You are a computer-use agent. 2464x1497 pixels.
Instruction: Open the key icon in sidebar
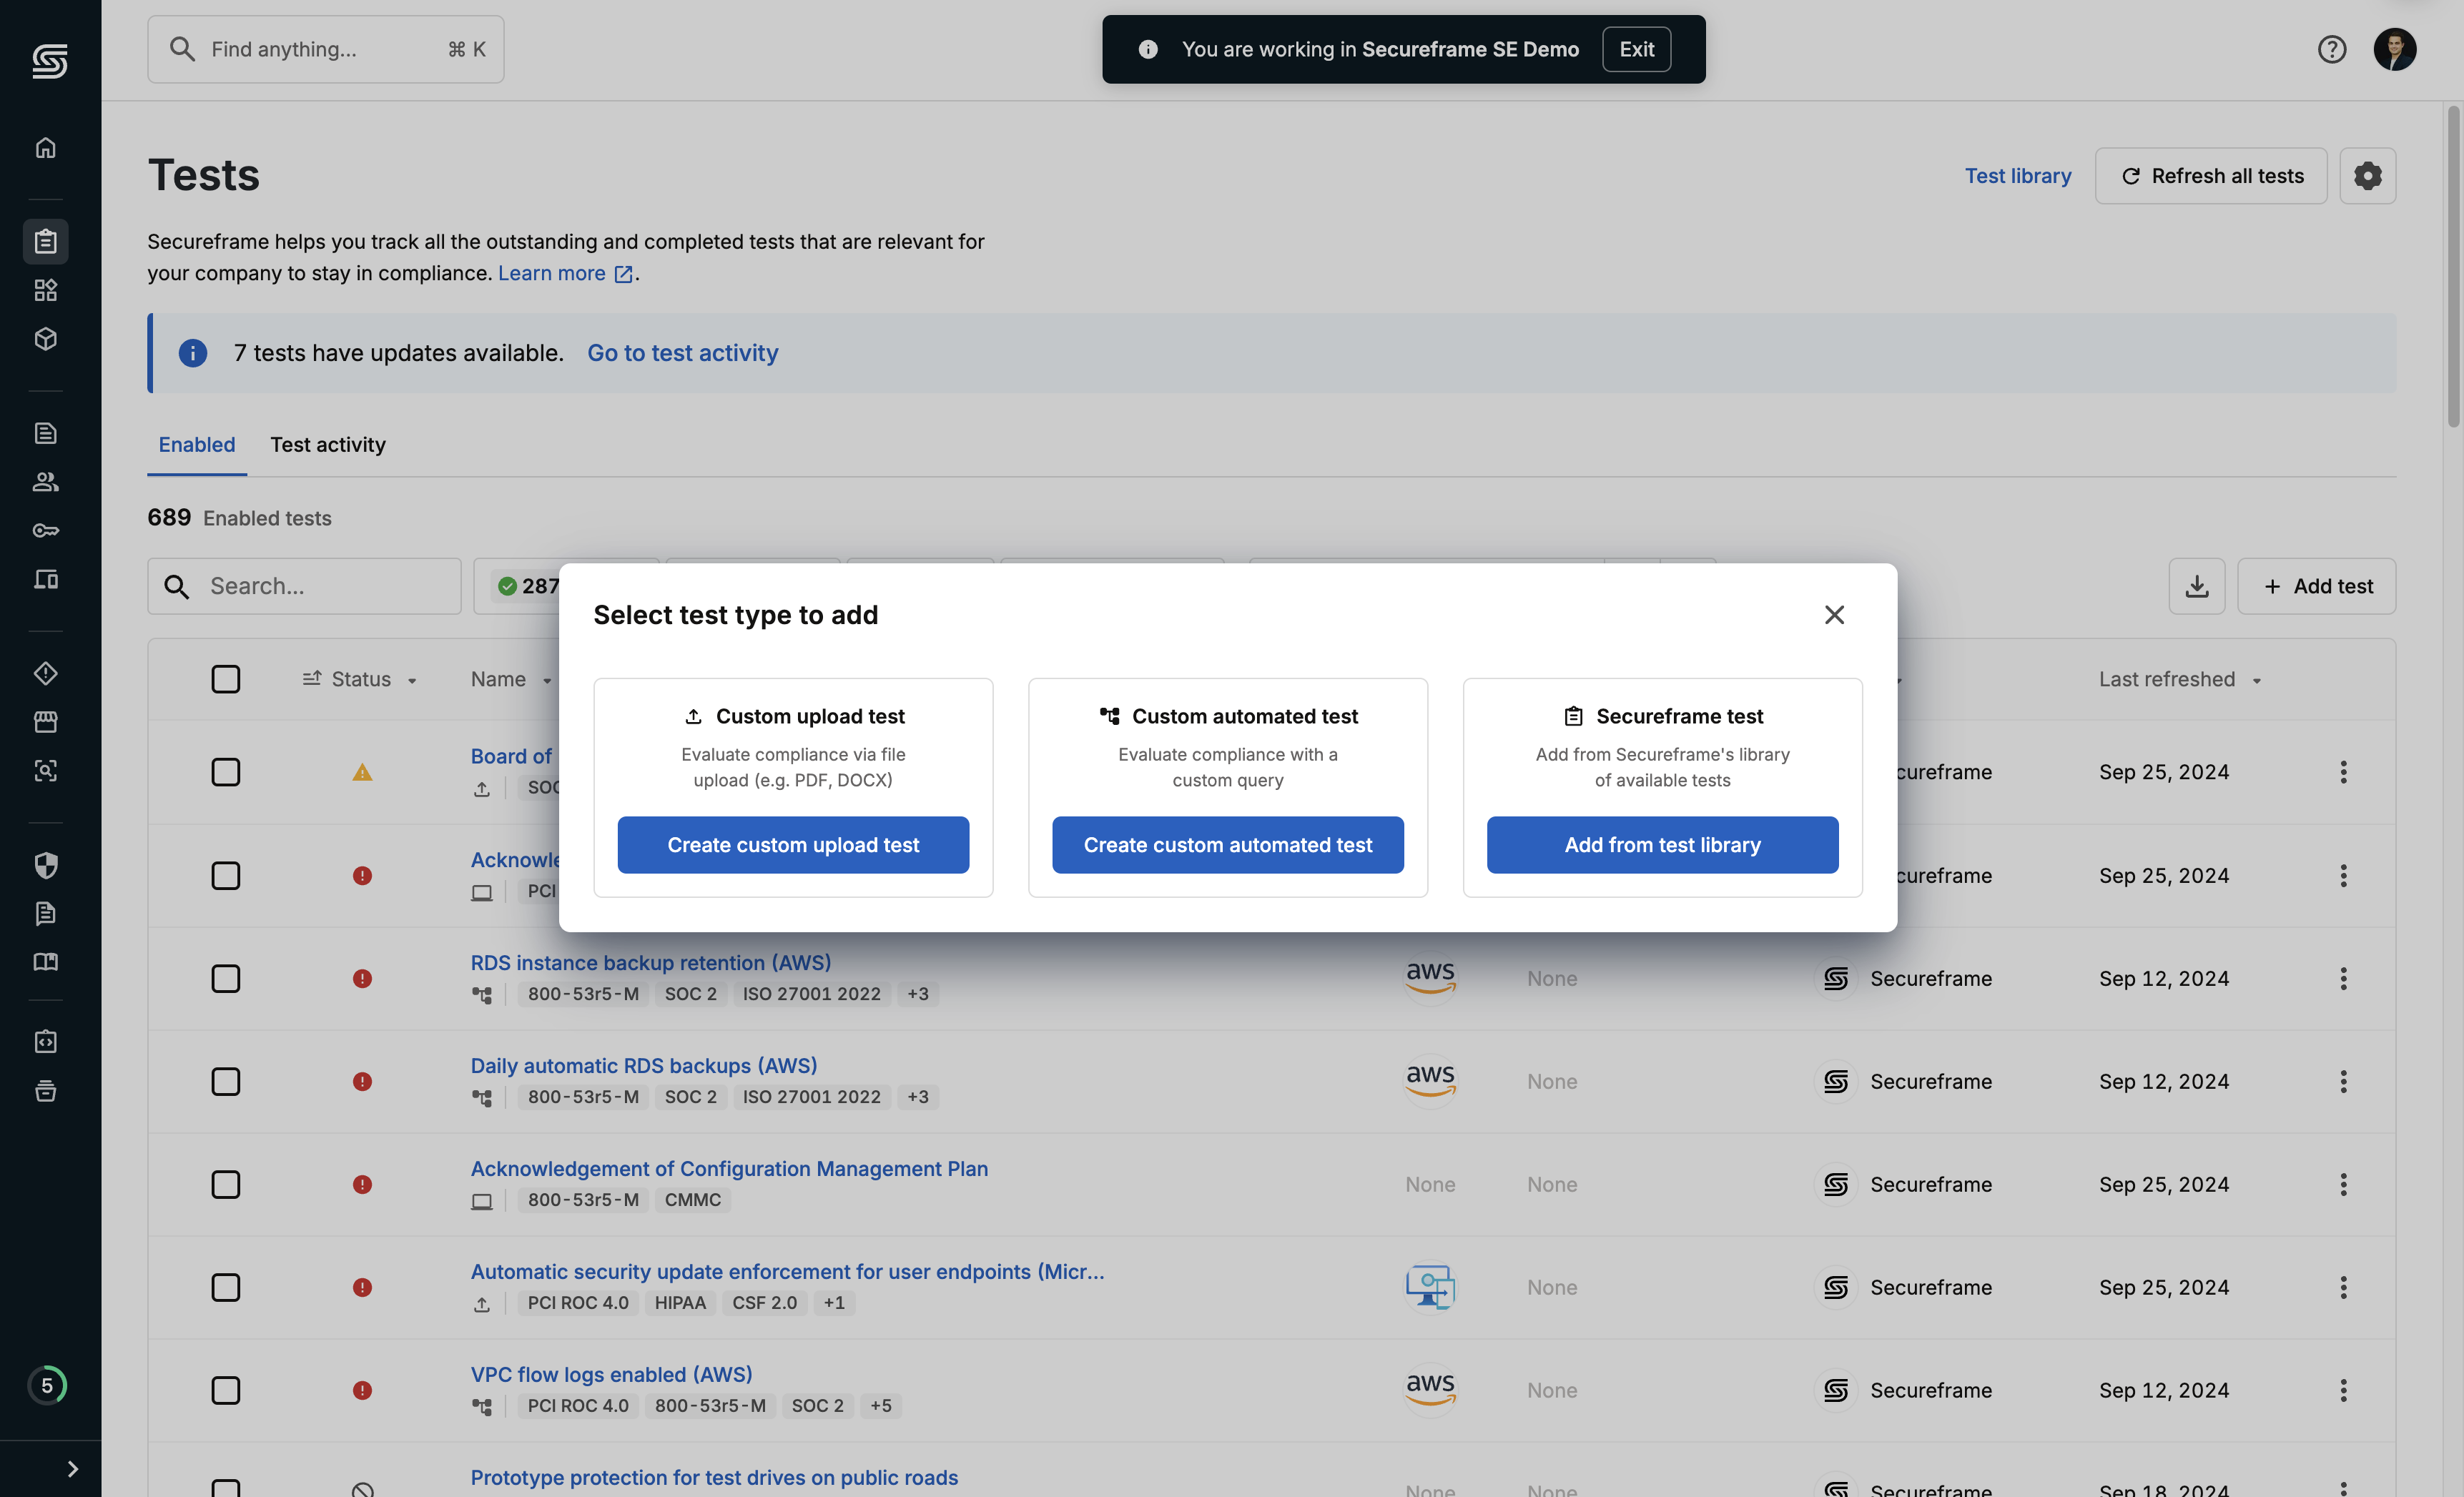[46, 530]
